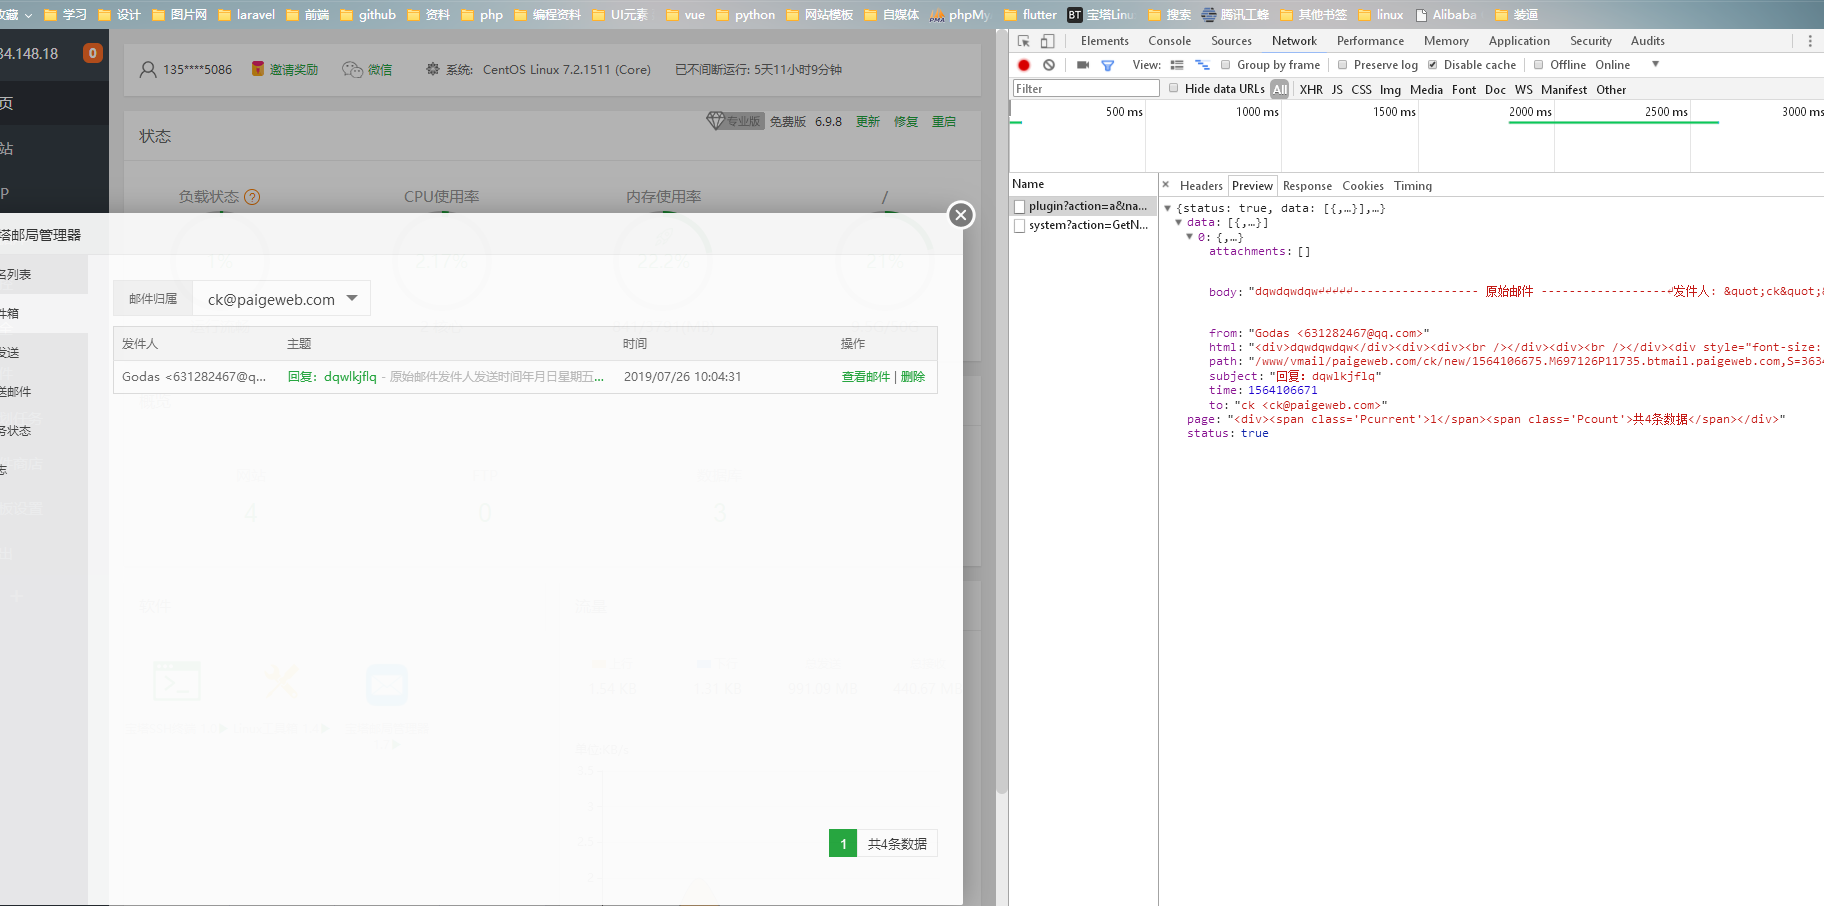Viewport: 1824px width, 906px height.
Task: Activate the inspect element picker
Action: coord(1024,41)
